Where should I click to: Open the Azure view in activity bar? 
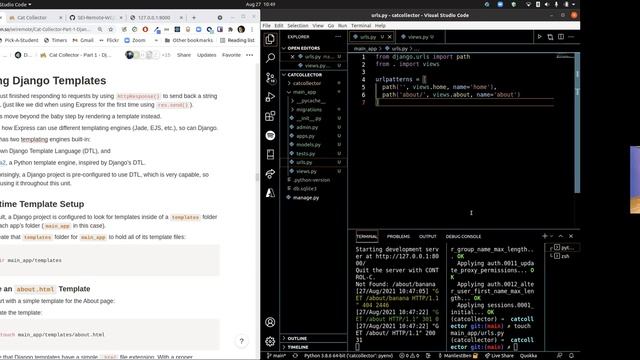point(270,193)
